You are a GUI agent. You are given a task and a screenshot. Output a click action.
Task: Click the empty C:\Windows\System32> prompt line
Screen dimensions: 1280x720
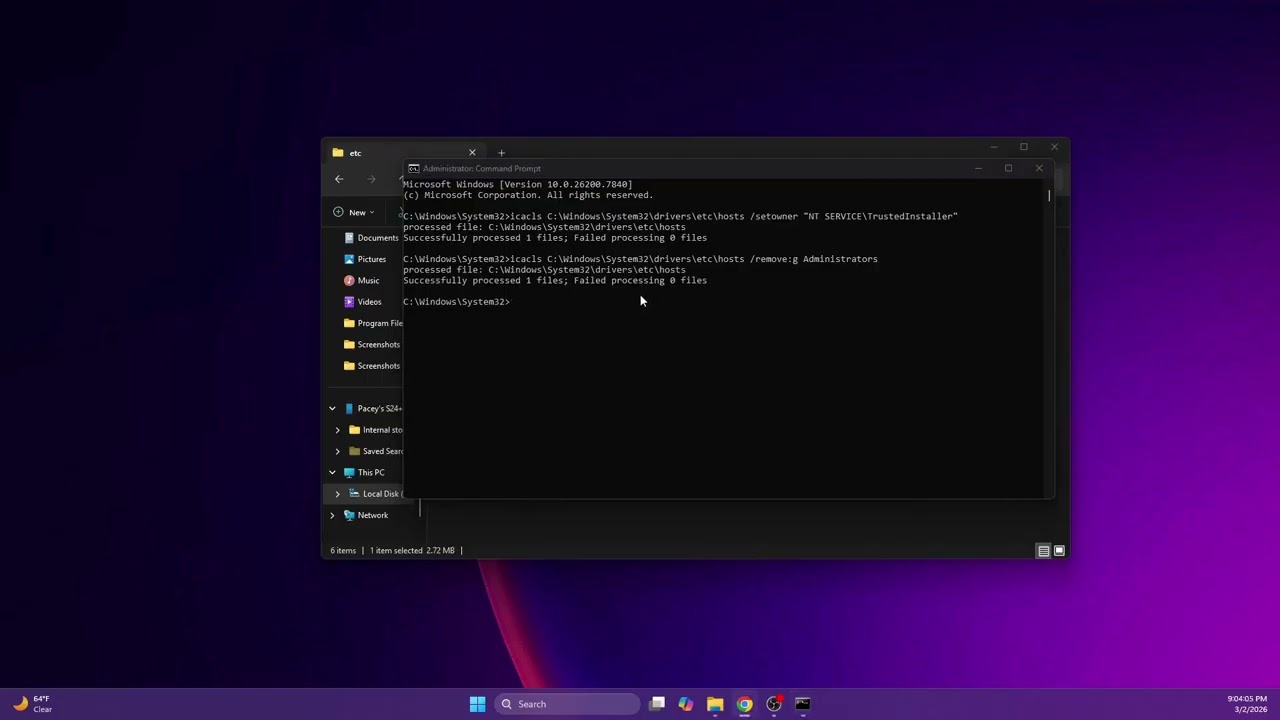point(457,302)
